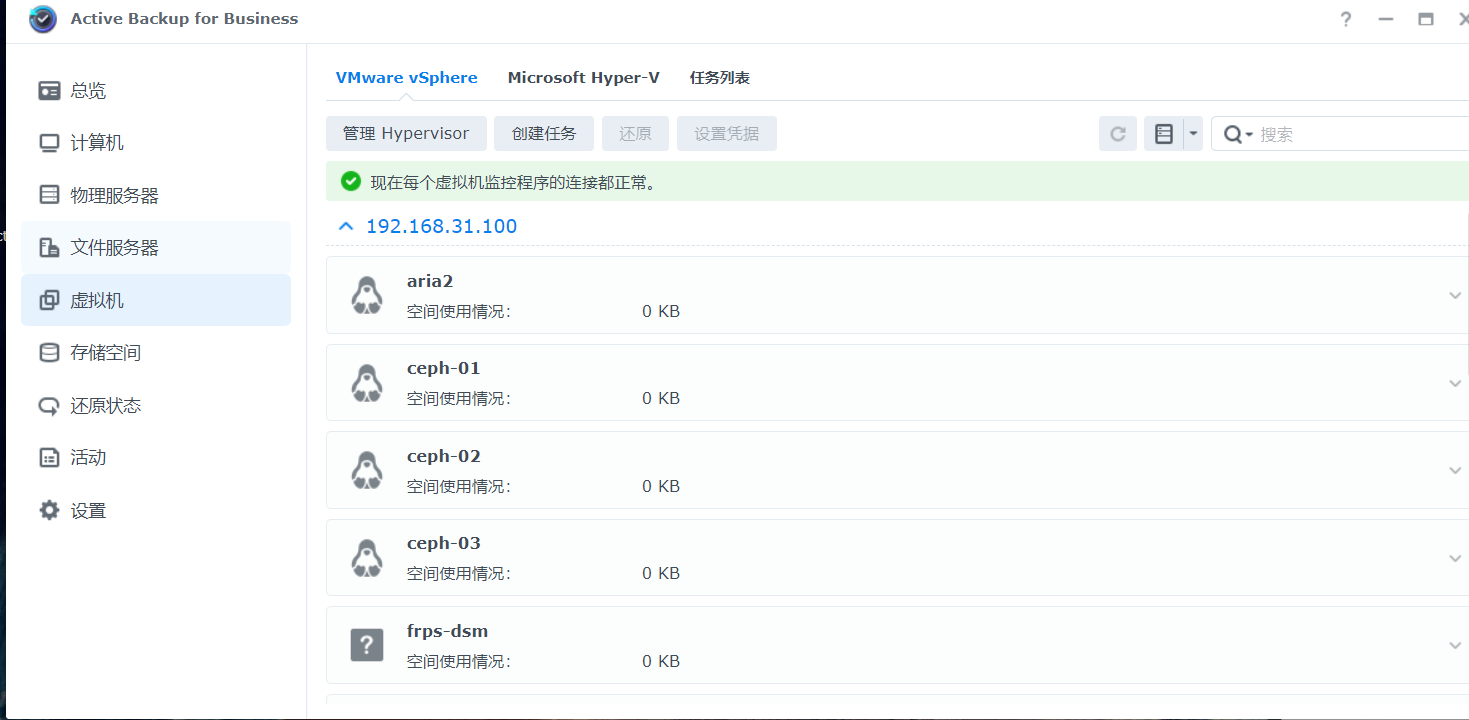1469x720 pixels.
Task: Expand the aria2 row details chevron
Action: [x=1455, y=296]
